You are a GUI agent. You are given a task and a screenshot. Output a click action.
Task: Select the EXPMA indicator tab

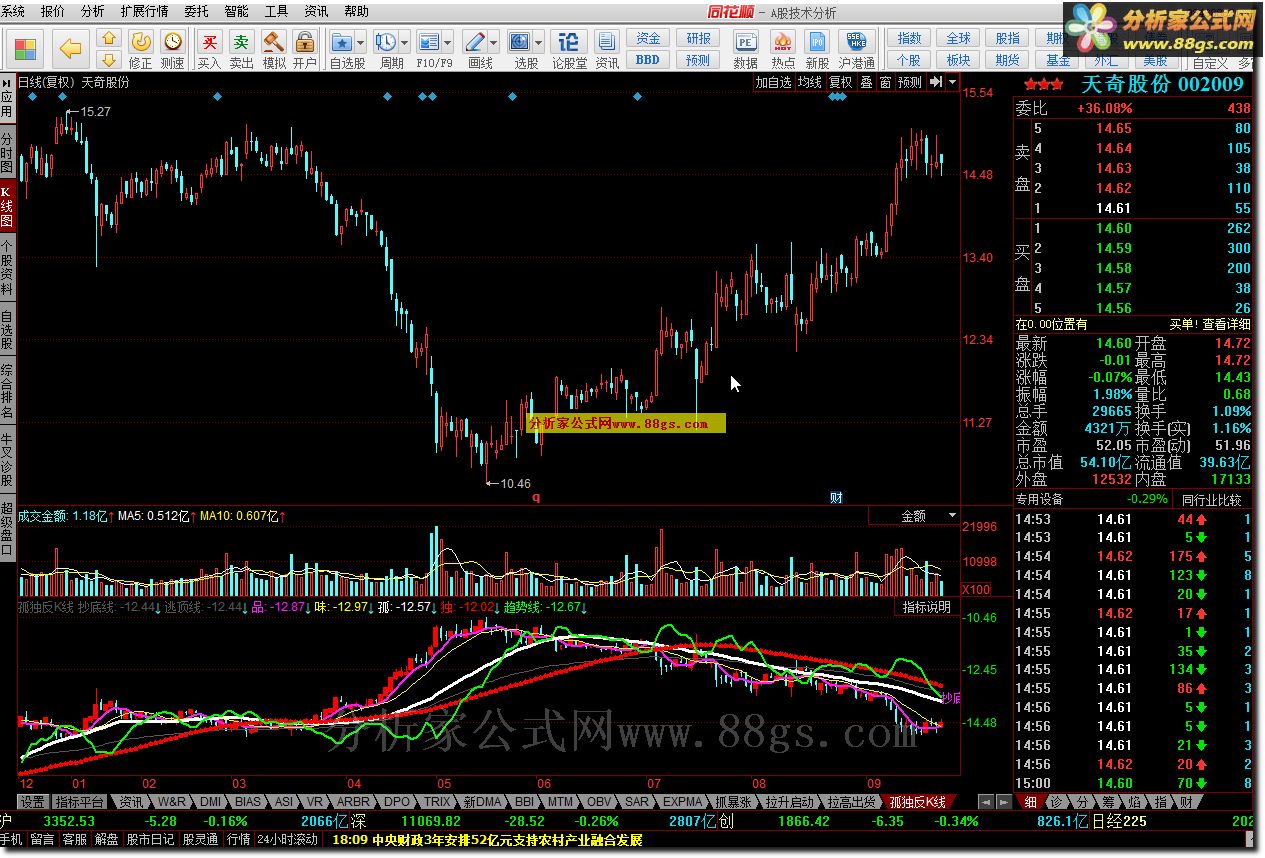point(683,802)
